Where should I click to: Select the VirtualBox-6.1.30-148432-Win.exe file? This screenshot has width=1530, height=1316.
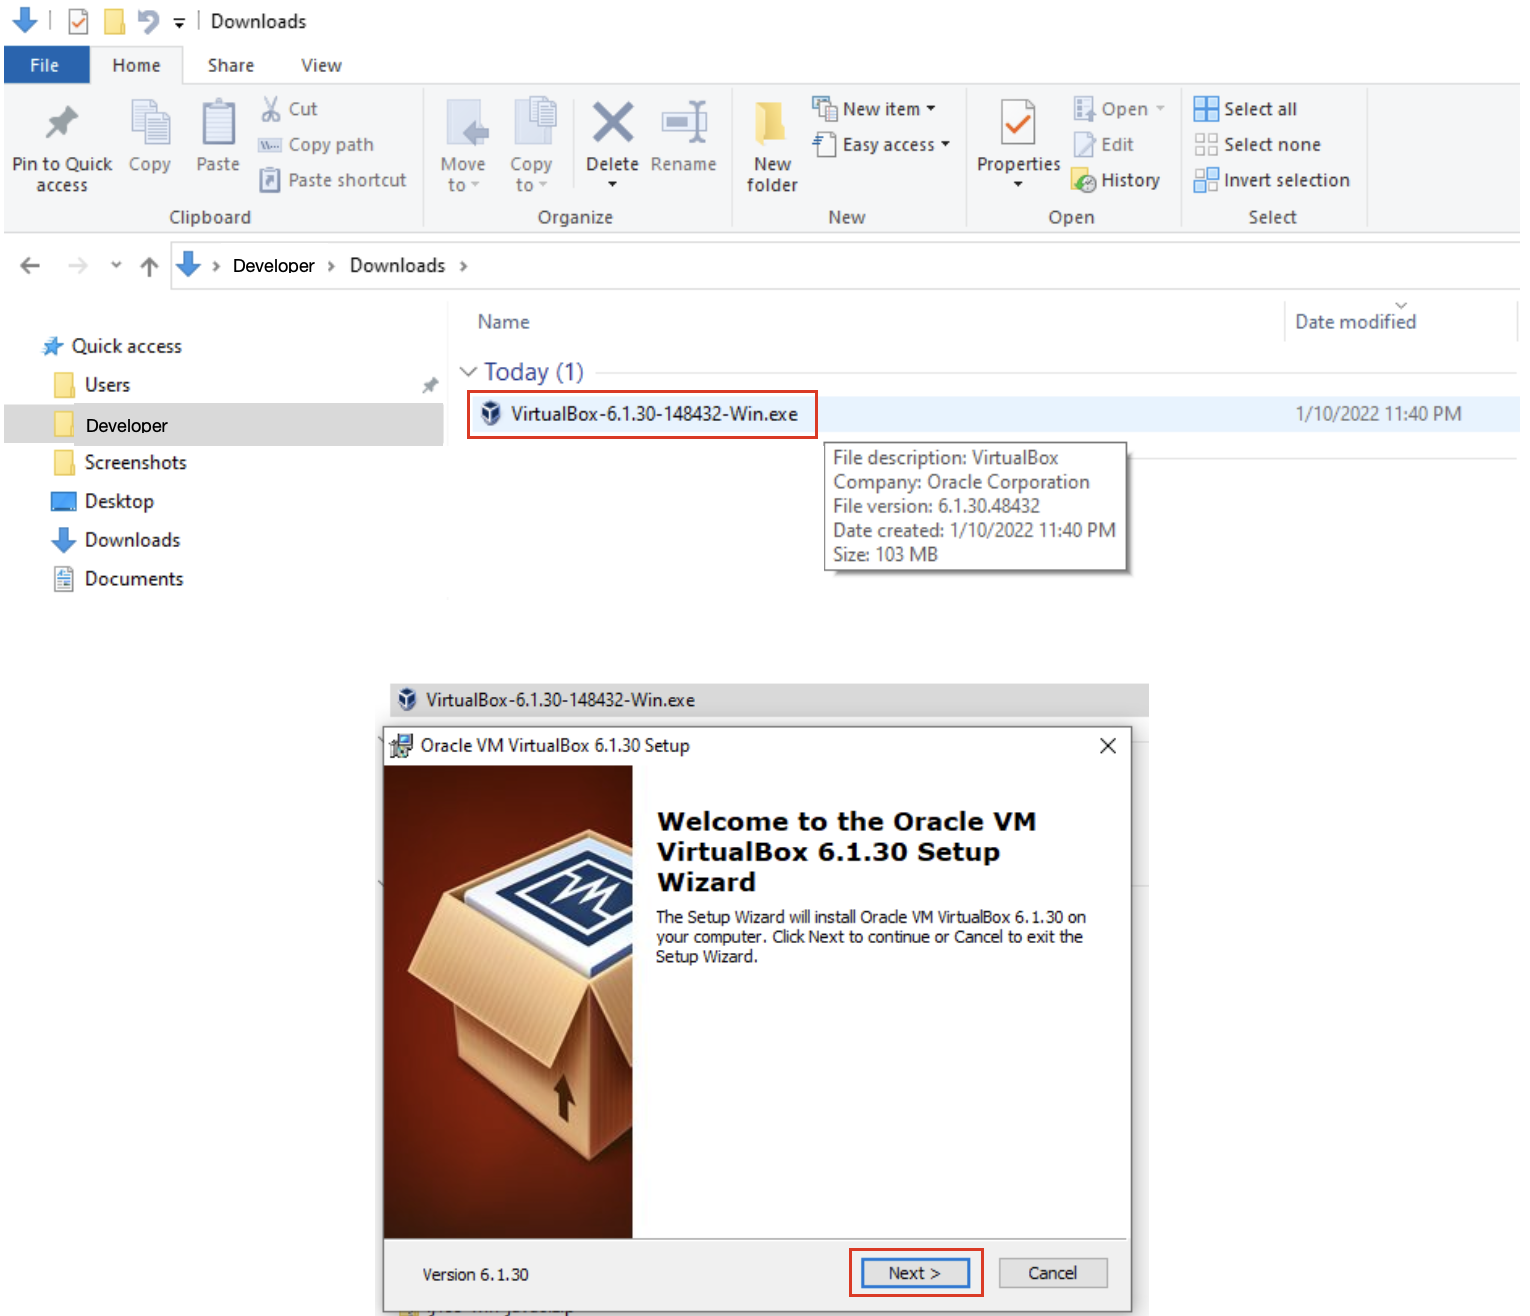(x=654, y=414)
